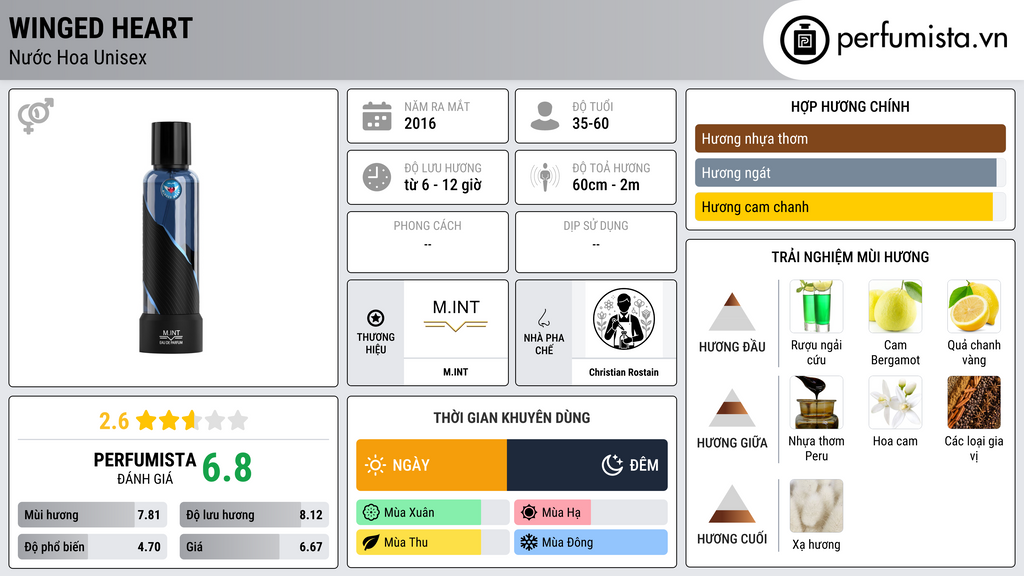1024x576 pixels.
Task: Click the unisex gender symbol icon
Action: (x=36, y=116)
